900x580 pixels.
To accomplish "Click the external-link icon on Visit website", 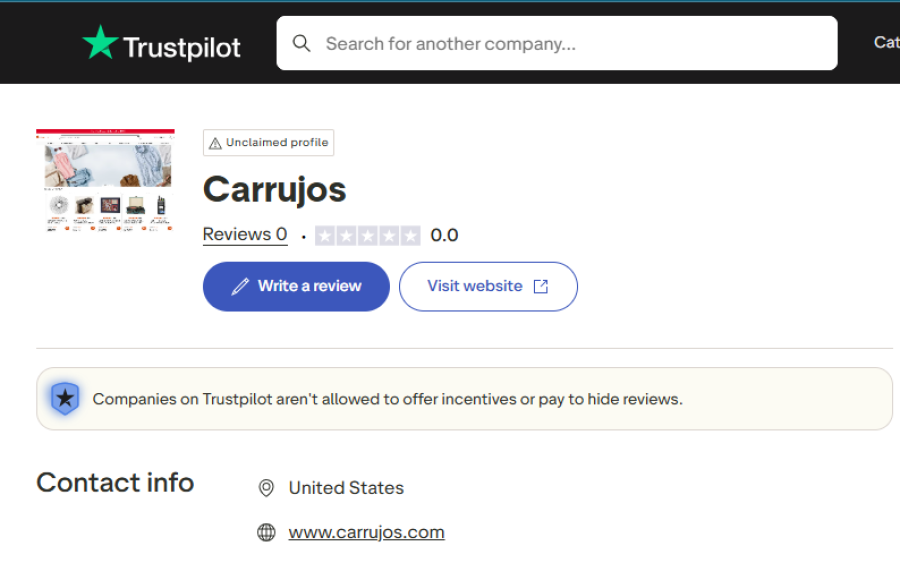I will [x=541, y=287].
